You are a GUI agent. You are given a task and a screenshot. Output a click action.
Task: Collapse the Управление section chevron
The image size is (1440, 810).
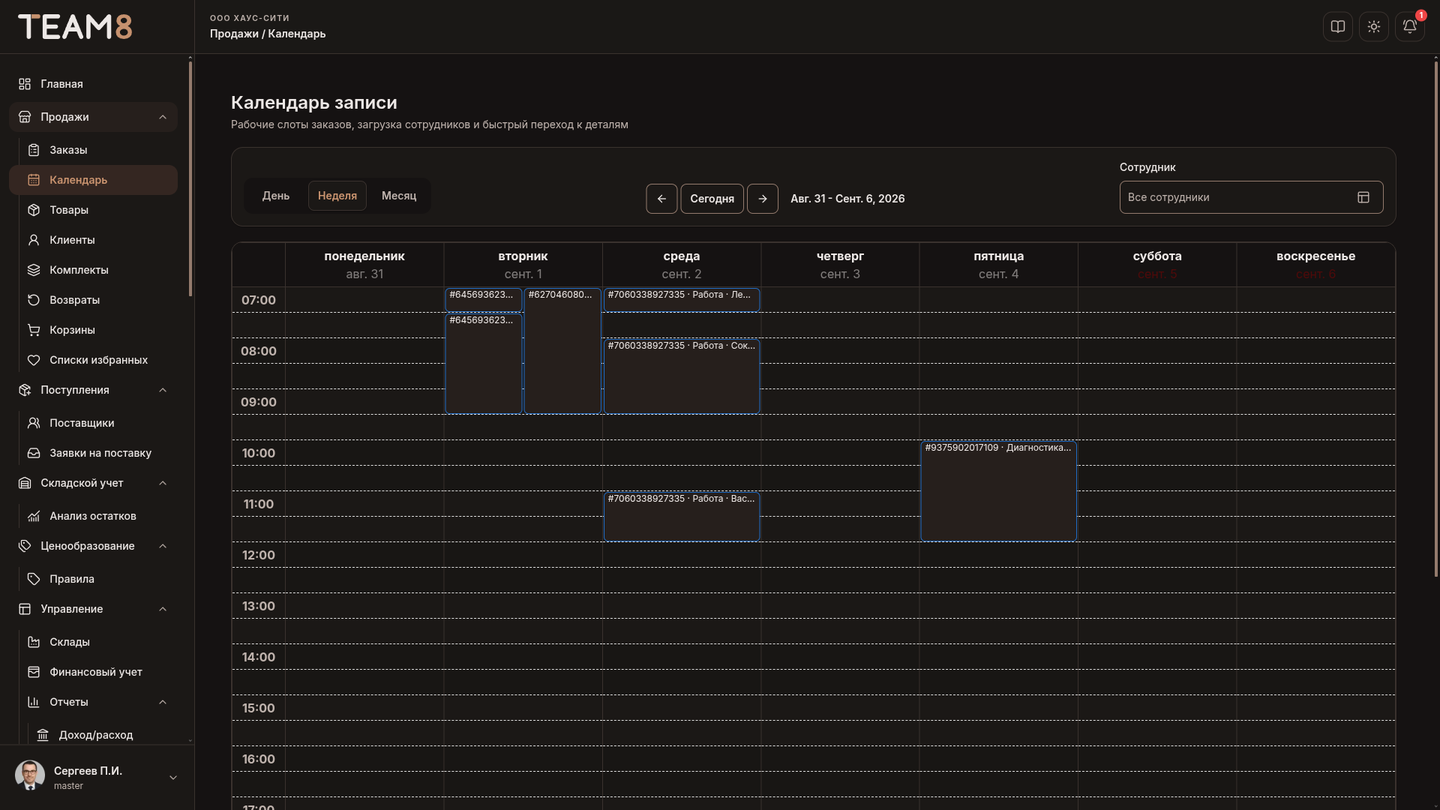coord(163,609)
